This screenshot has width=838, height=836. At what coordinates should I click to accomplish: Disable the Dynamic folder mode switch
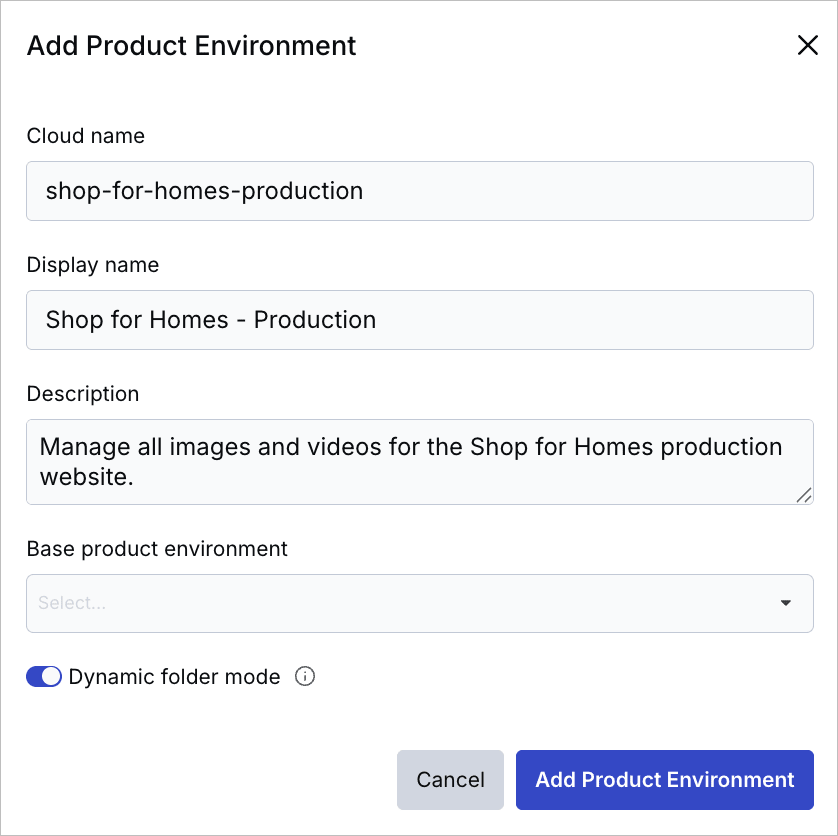[x=44, y=676]
